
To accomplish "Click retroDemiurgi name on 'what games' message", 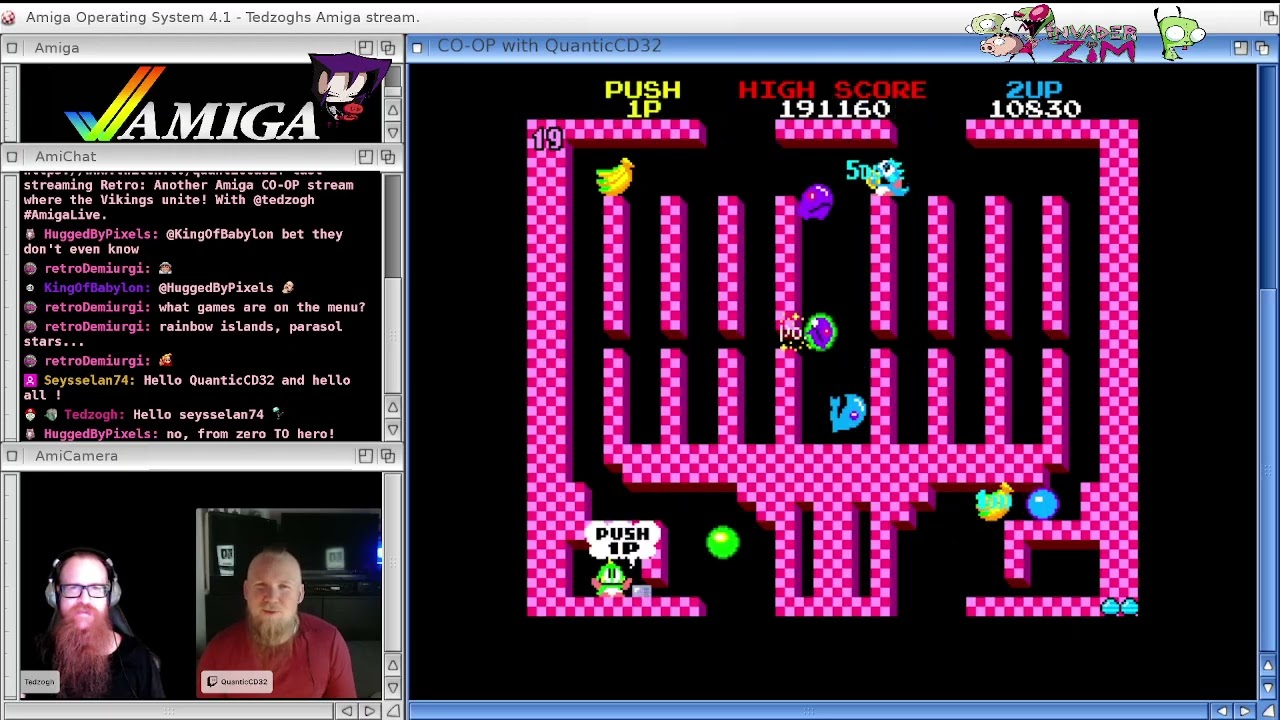I will tap(96, 307).
